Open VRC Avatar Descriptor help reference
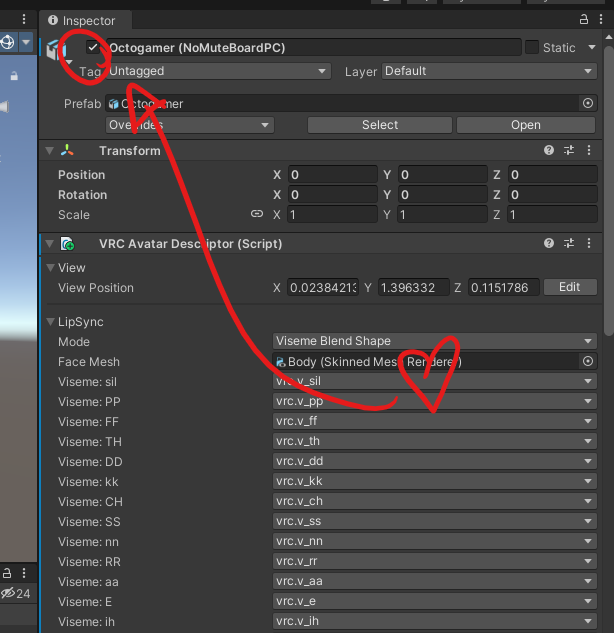The width and height of the screenshot is (614, 633). pyautogui.click(x=549, y=243)
